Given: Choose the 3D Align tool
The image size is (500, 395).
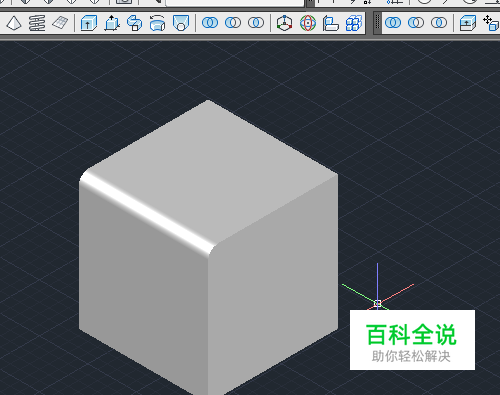Looking at the screenshot, I should [x=331, y=23].
